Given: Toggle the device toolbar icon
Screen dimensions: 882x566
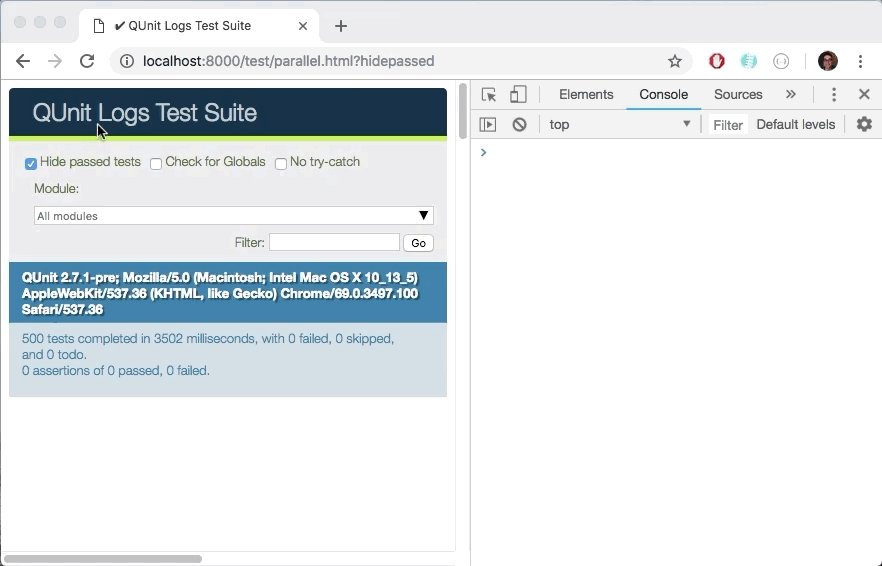Looking at the screenshot, I should tap(518, 95).
